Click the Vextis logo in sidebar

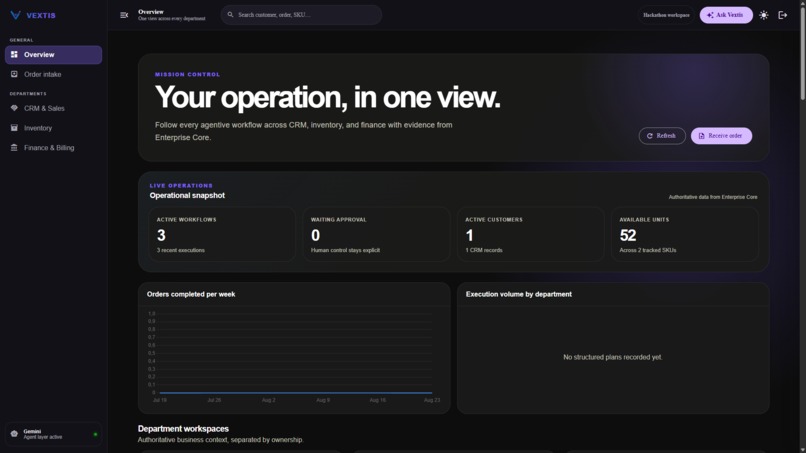(x=33, y=15)
